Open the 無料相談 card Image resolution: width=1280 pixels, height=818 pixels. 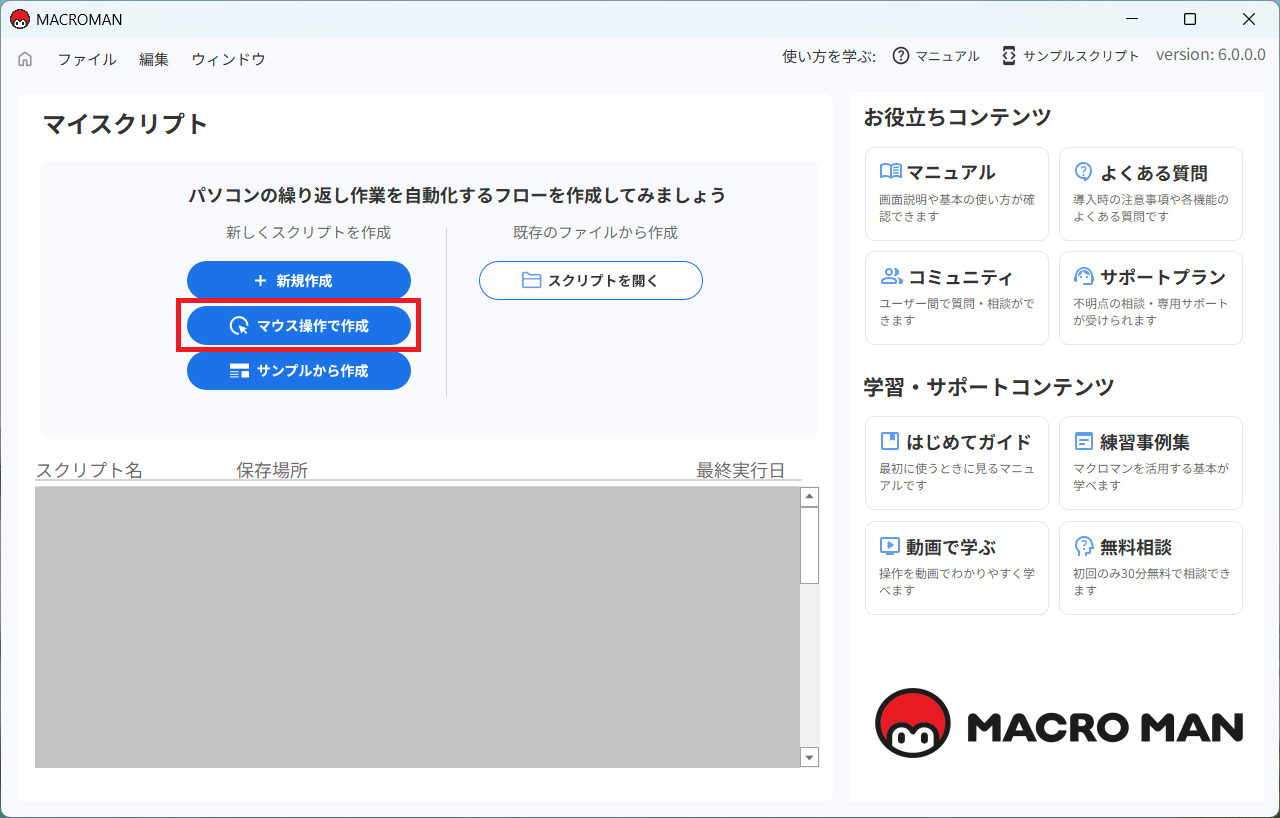(1151, 568)
